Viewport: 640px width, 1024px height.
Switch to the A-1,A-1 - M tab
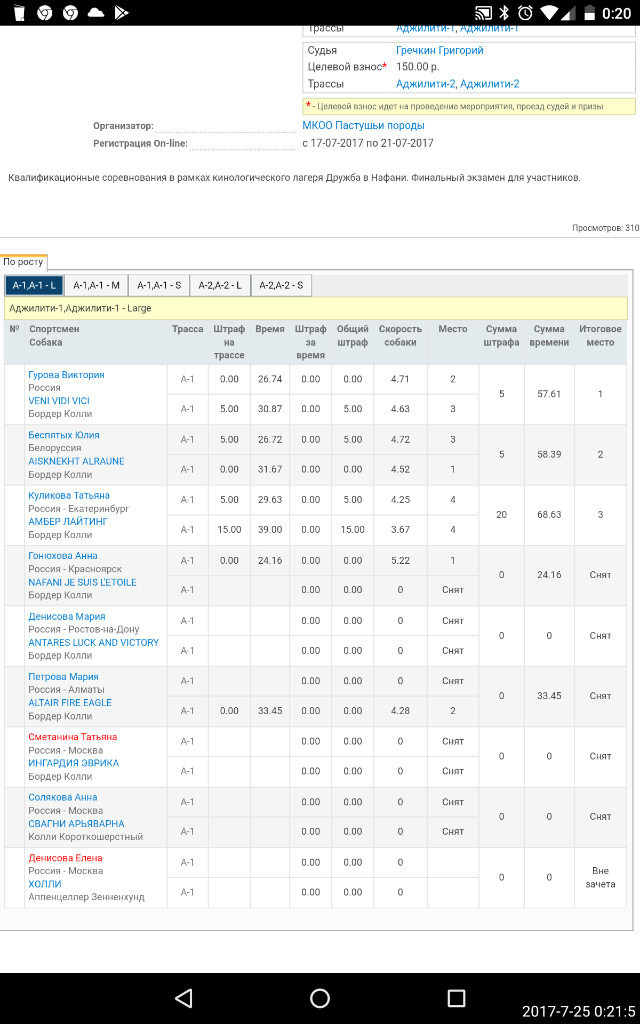97,285
